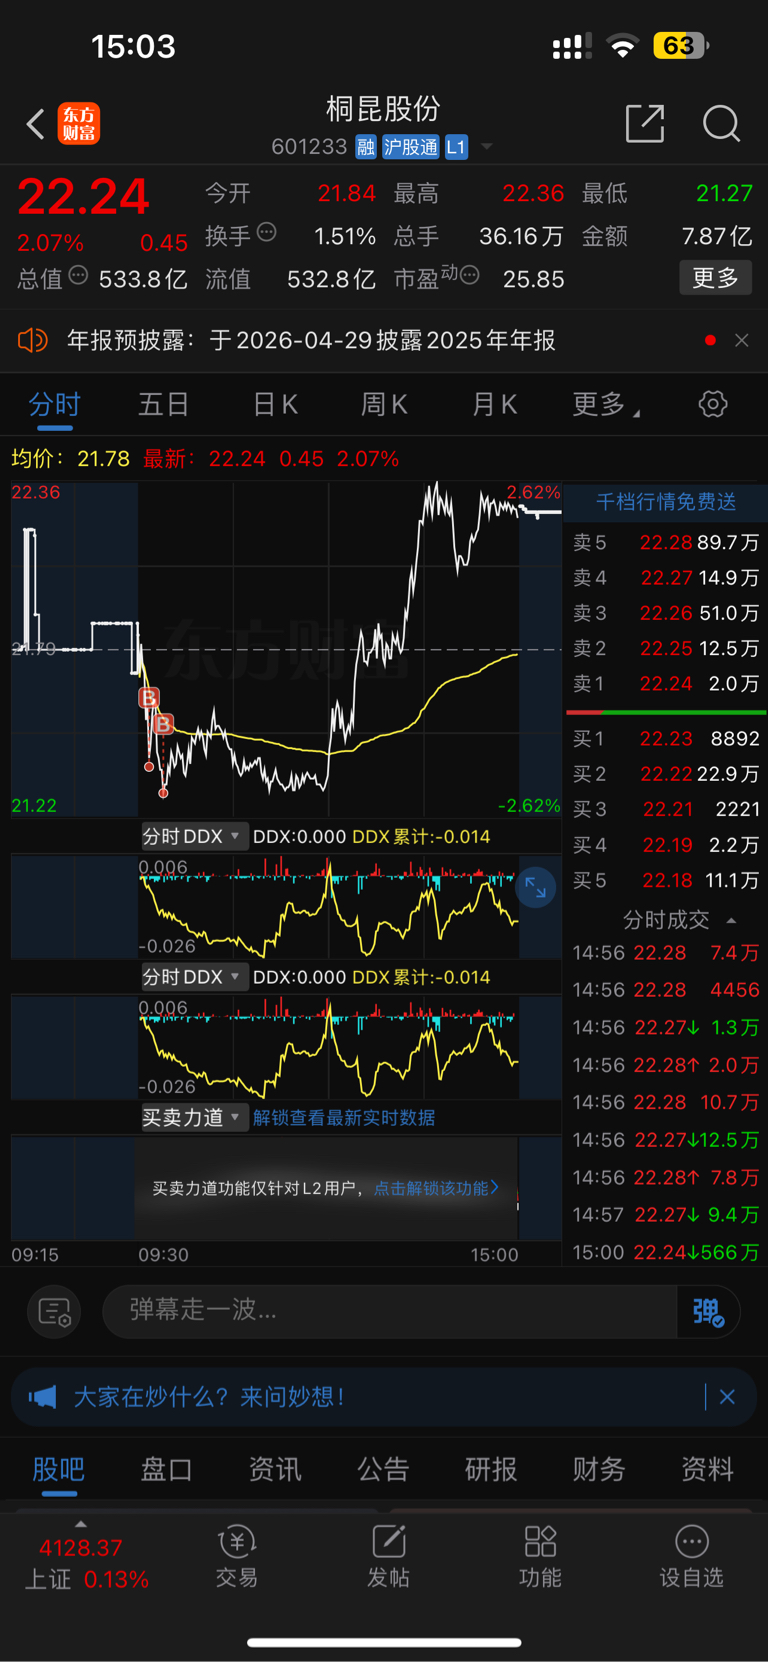
Task: Select the 研报 tab
Action: point(491,1469)
